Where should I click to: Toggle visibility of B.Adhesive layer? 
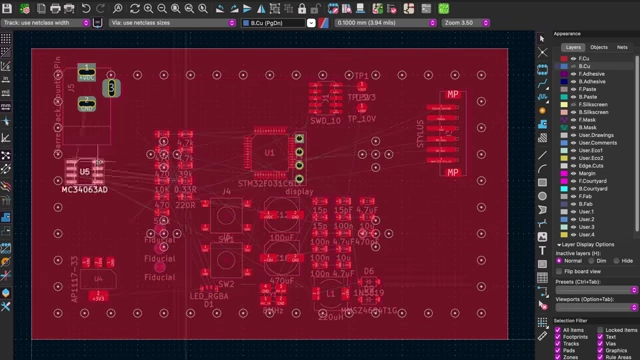point(573,82)
